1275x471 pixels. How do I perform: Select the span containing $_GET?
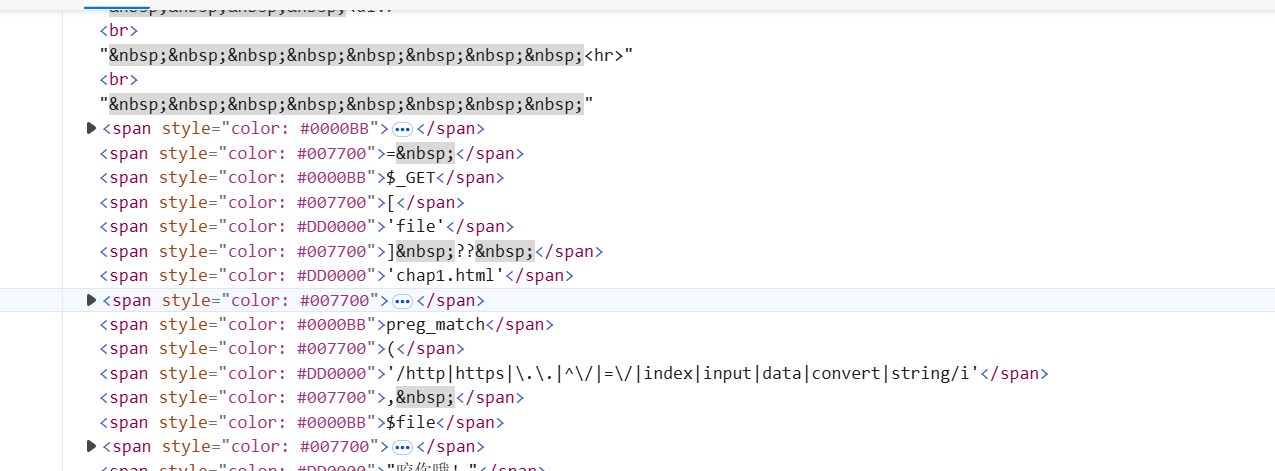[x=301, y=178]
